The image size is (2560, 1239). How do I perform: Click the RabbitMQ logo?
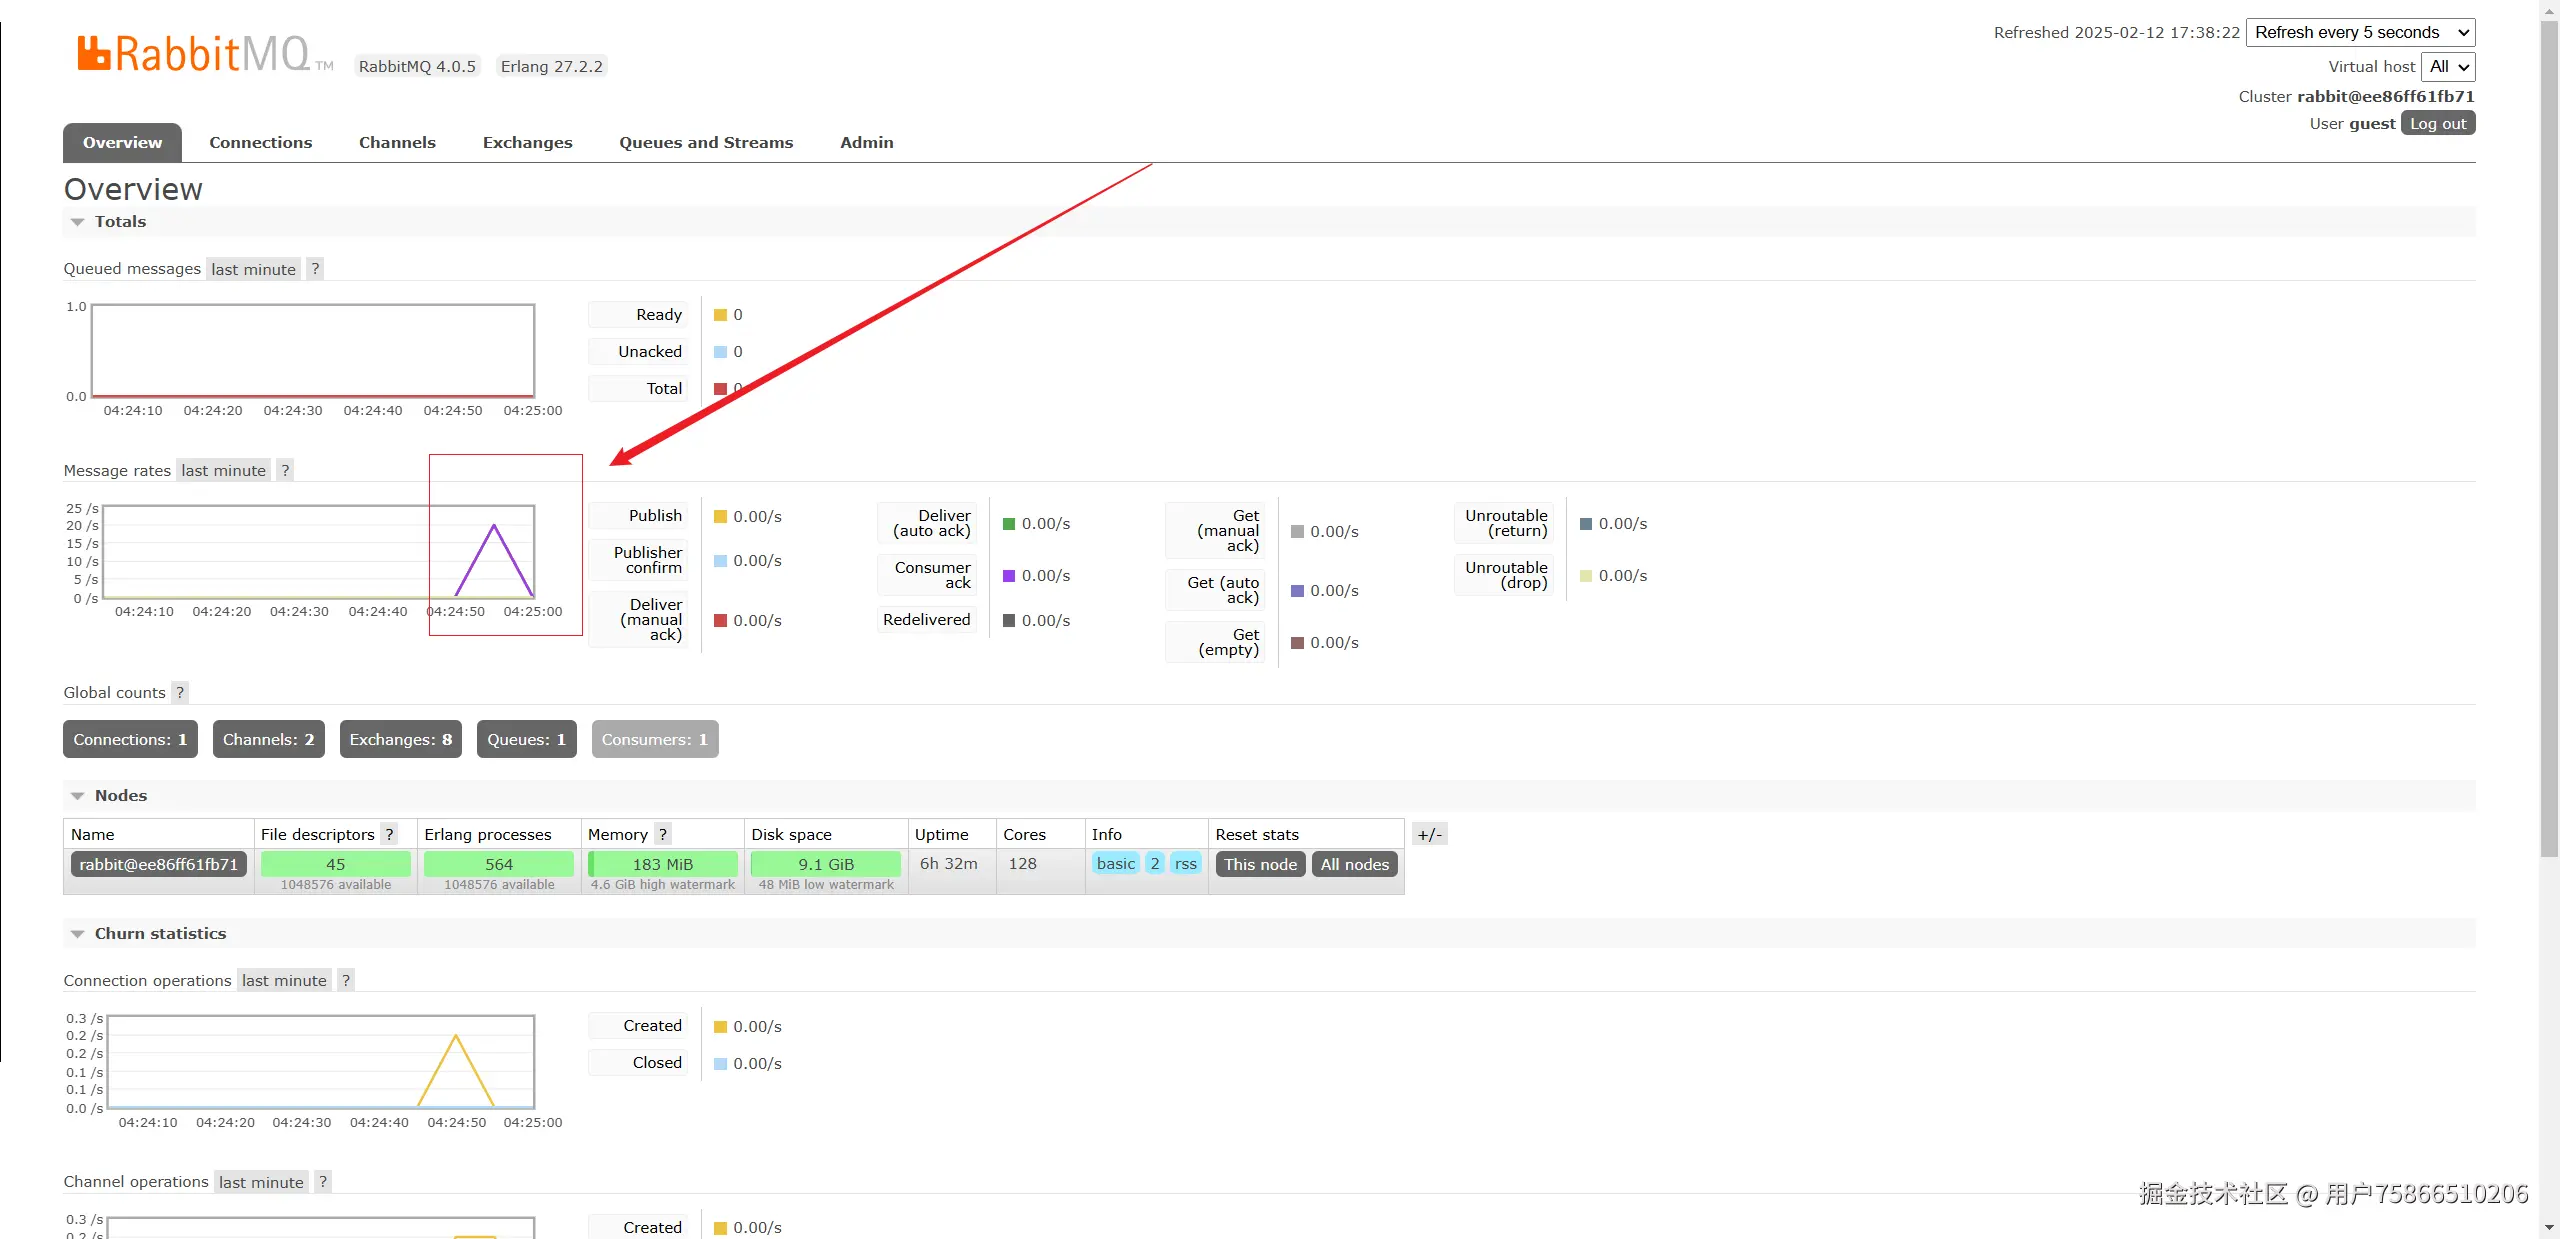click(x=195, y=54)
